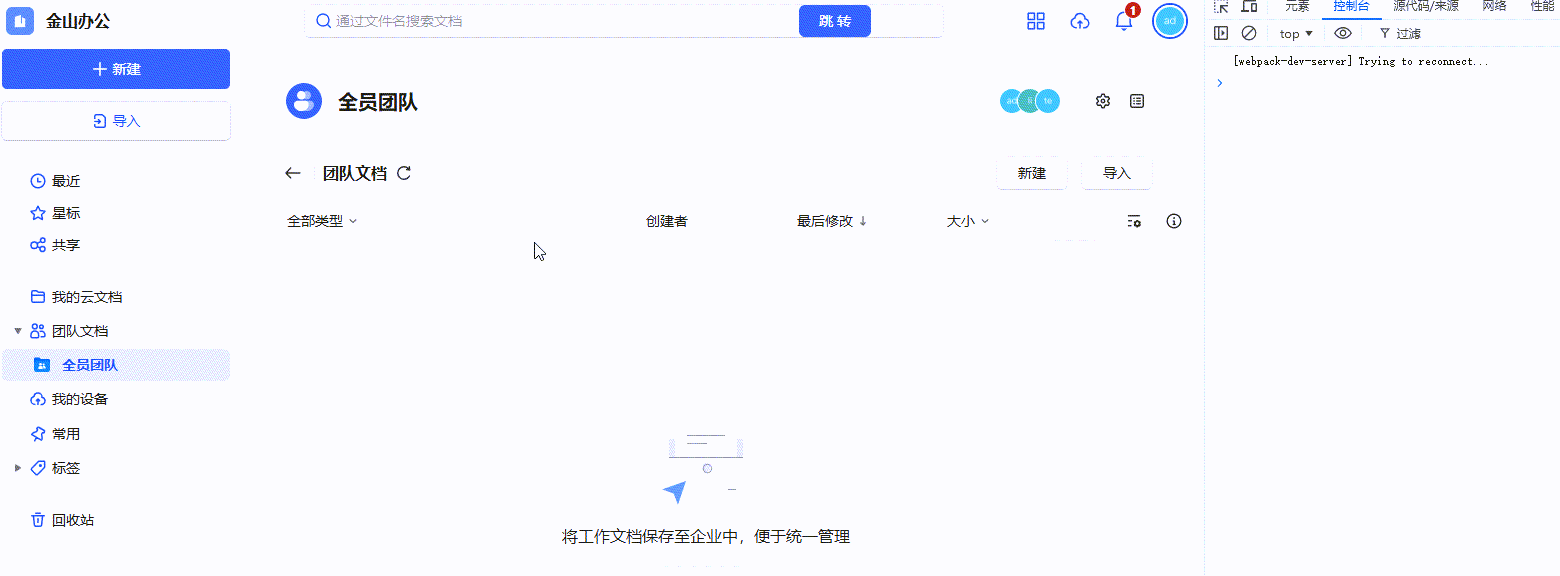Click the webpack-dev-server console message
The height and width of the screenshot is (576, 1560).
point(1360,61)
